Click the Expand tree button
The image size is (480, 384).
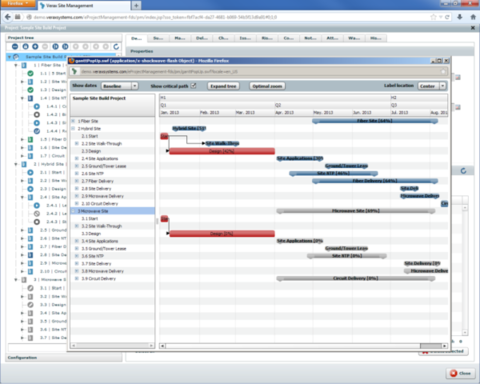(223, 86)
